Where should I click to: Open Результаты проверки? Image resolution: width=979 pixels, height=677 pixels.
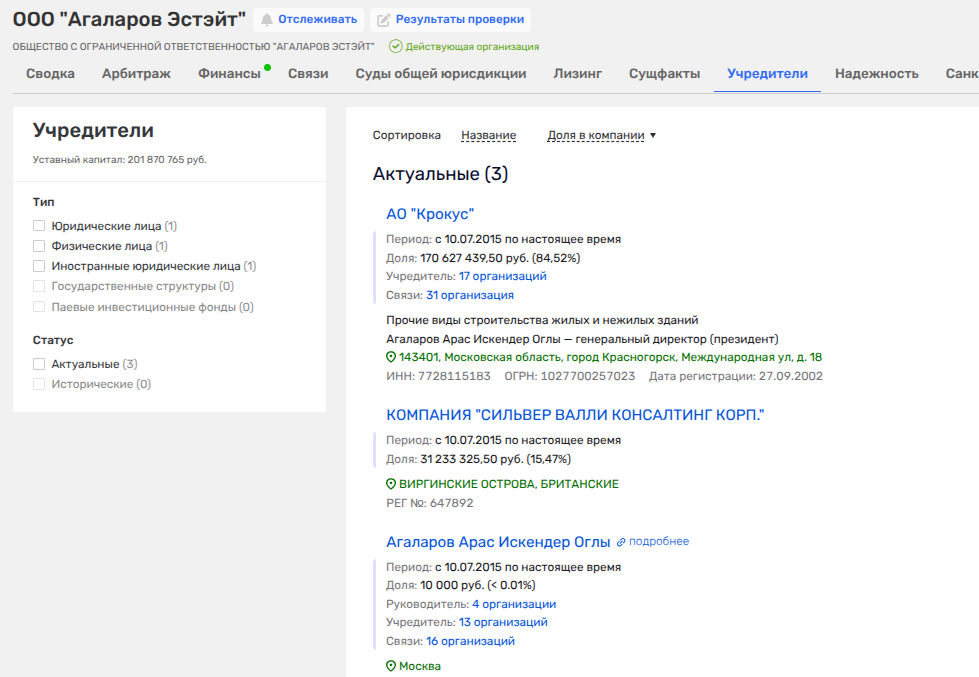point(450,20)
